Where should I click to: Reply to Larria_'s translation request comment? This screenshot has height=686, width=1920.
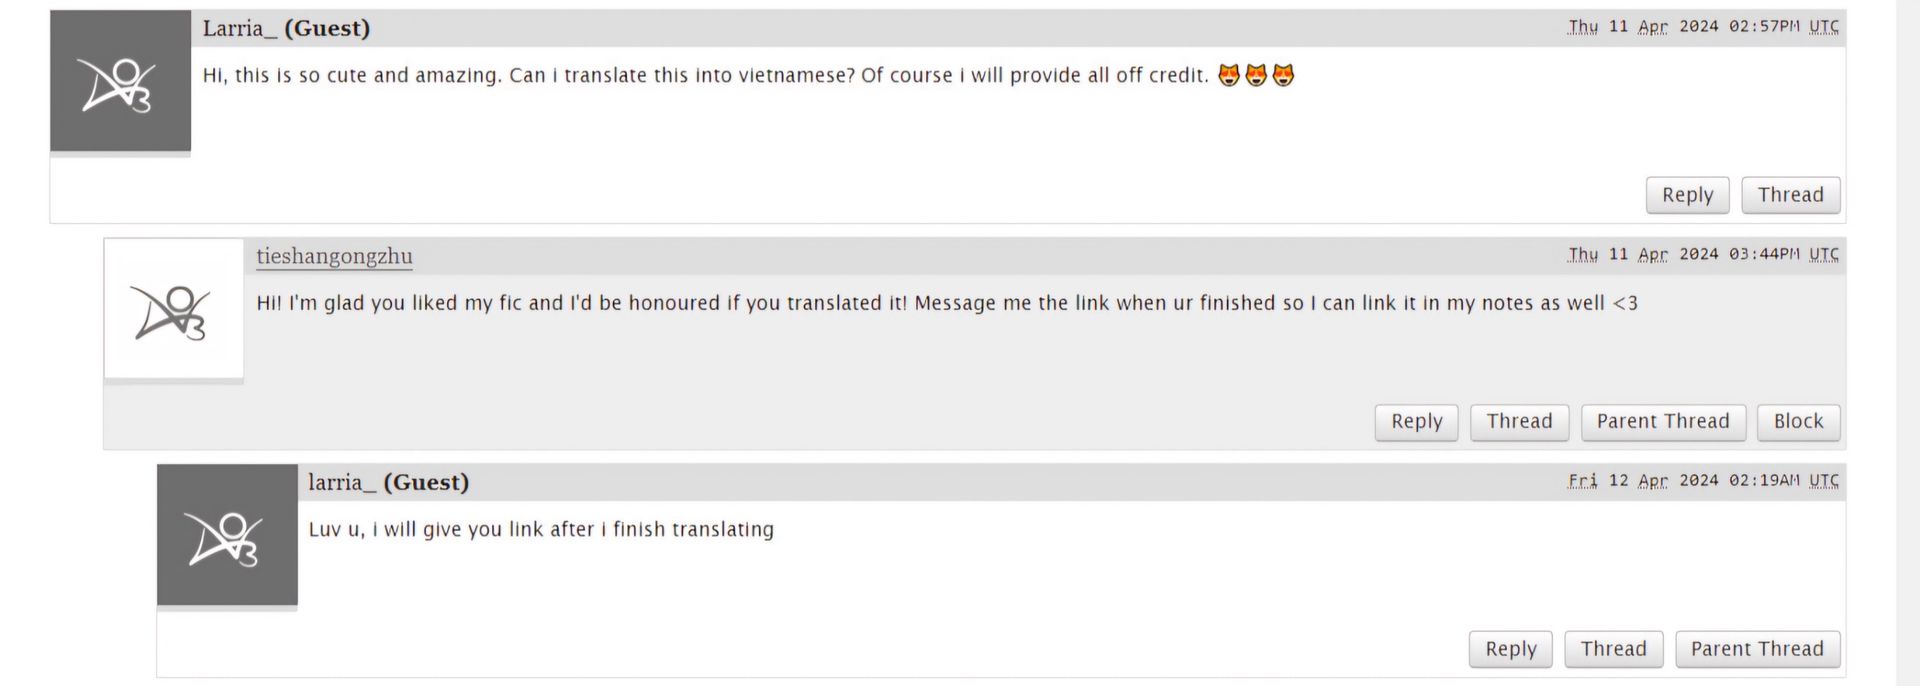pos(1687,195)
